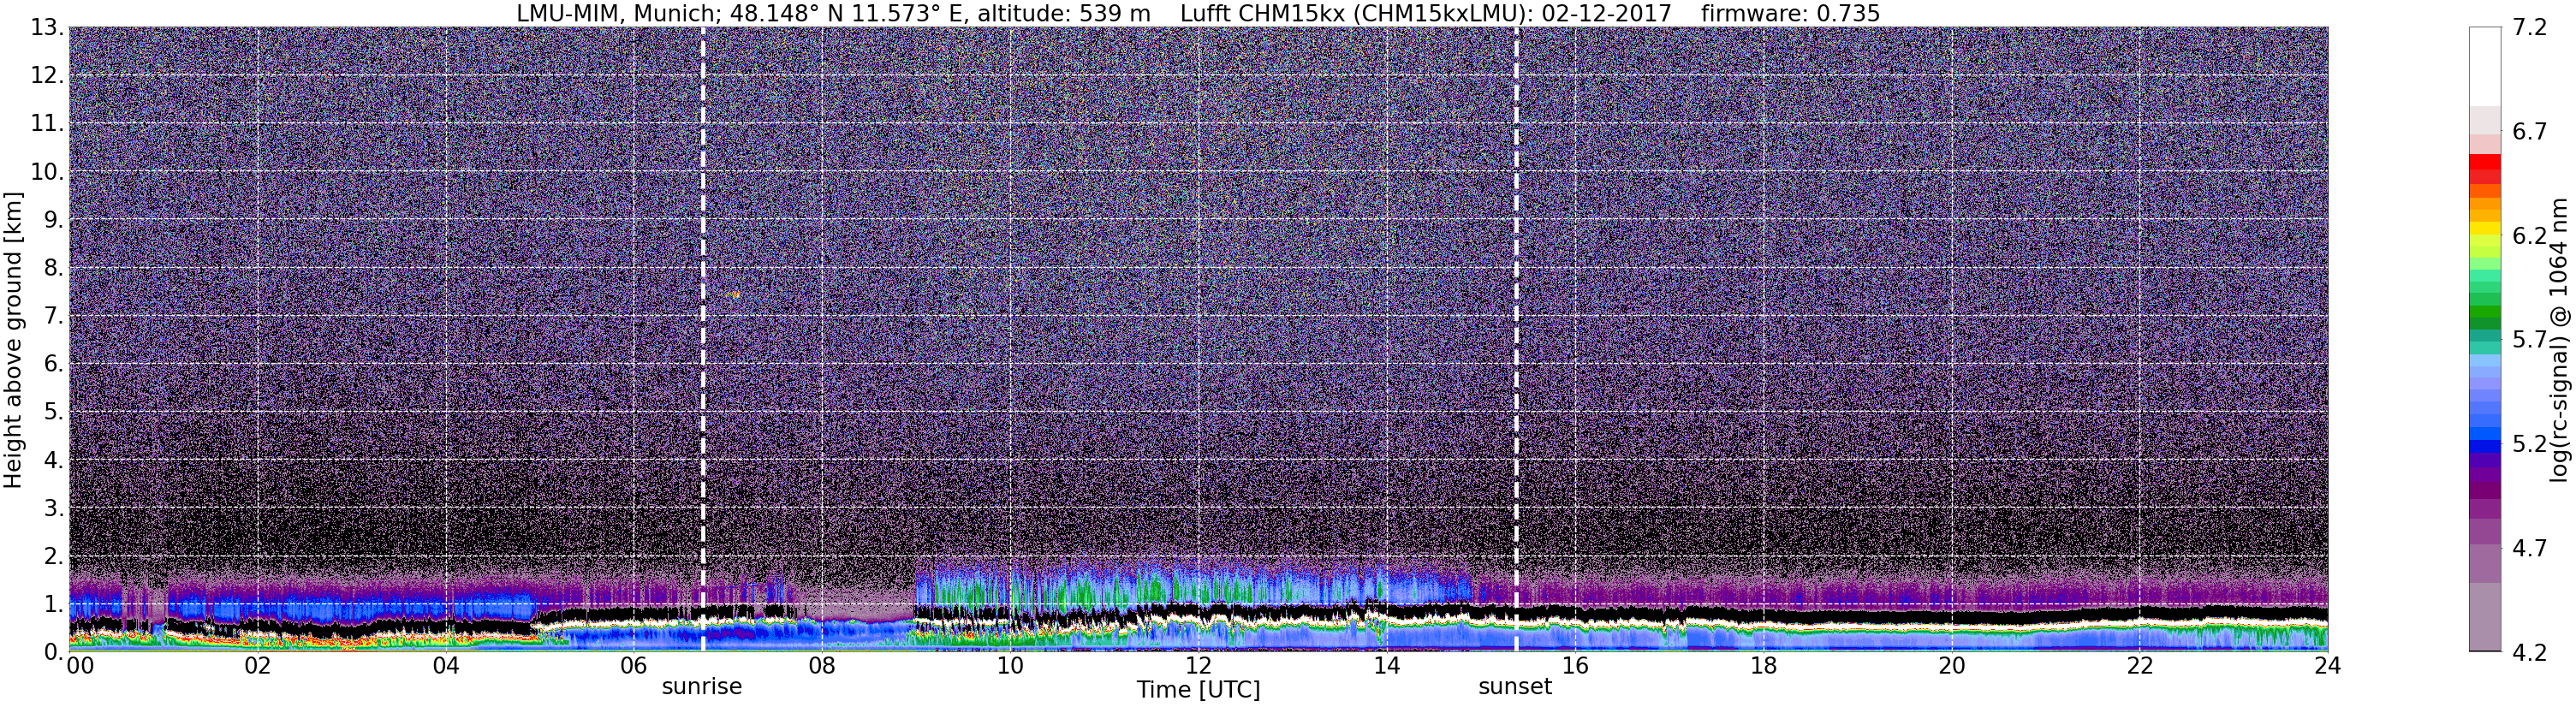2576x707 pixels.
Task: Click the 12. height axis tick label
Action: point(45,76)
